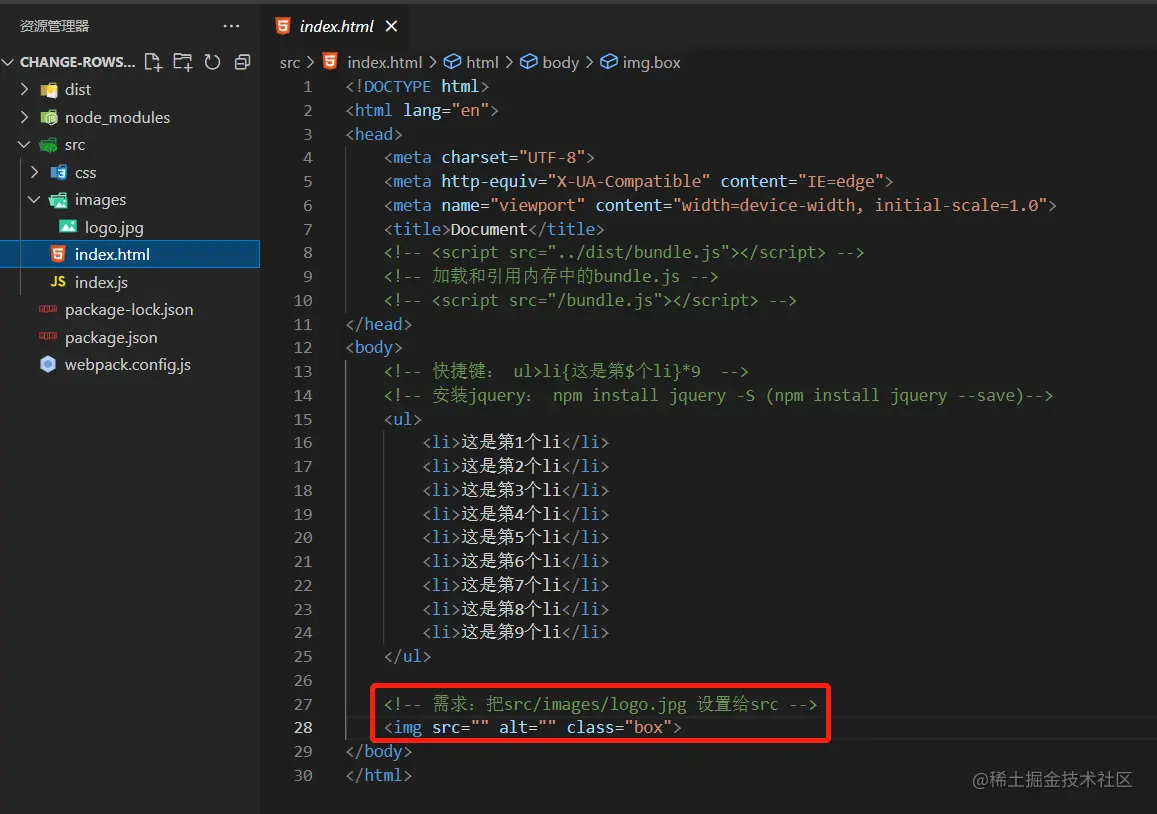Click the HTML5 icon beside index.html in tree

58,254
